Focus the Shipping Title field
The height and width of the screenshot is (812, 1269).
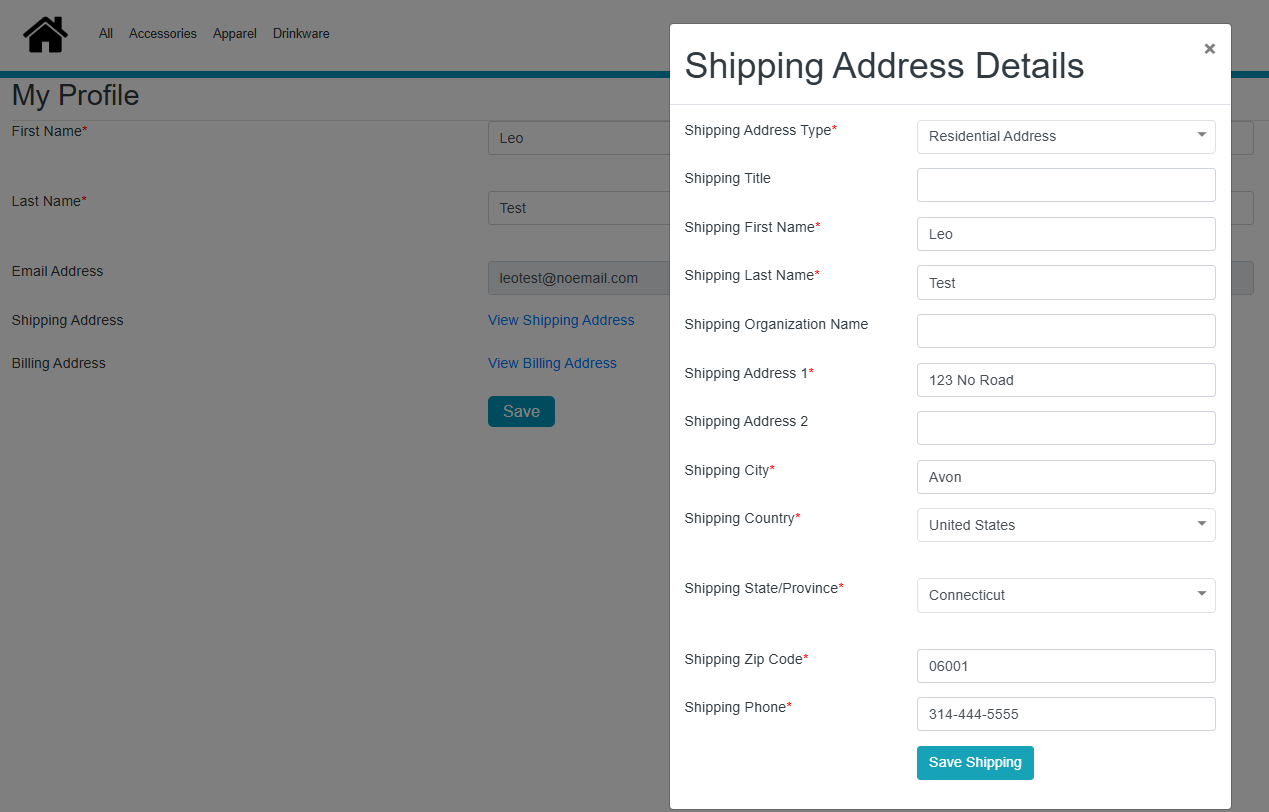click(1065, 185)
